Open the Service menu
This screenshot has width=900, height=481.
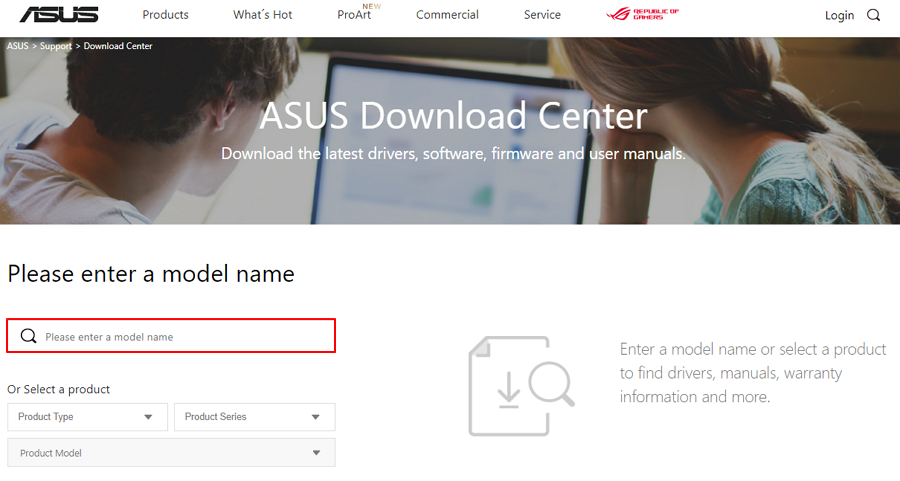click(x=542, y=15)
